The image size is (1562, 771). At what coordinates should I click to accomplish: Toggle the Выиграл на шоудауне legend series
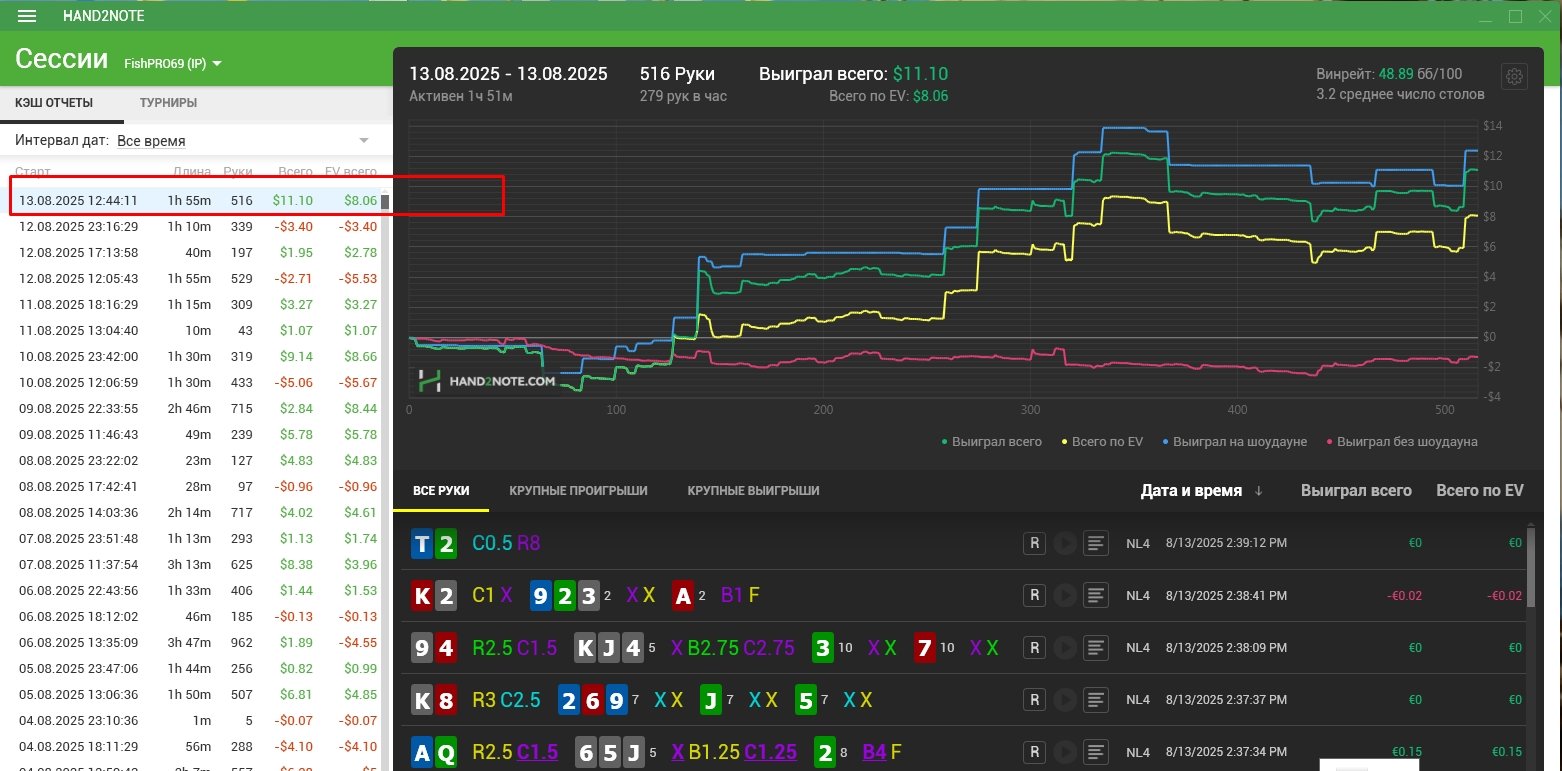1235,441
